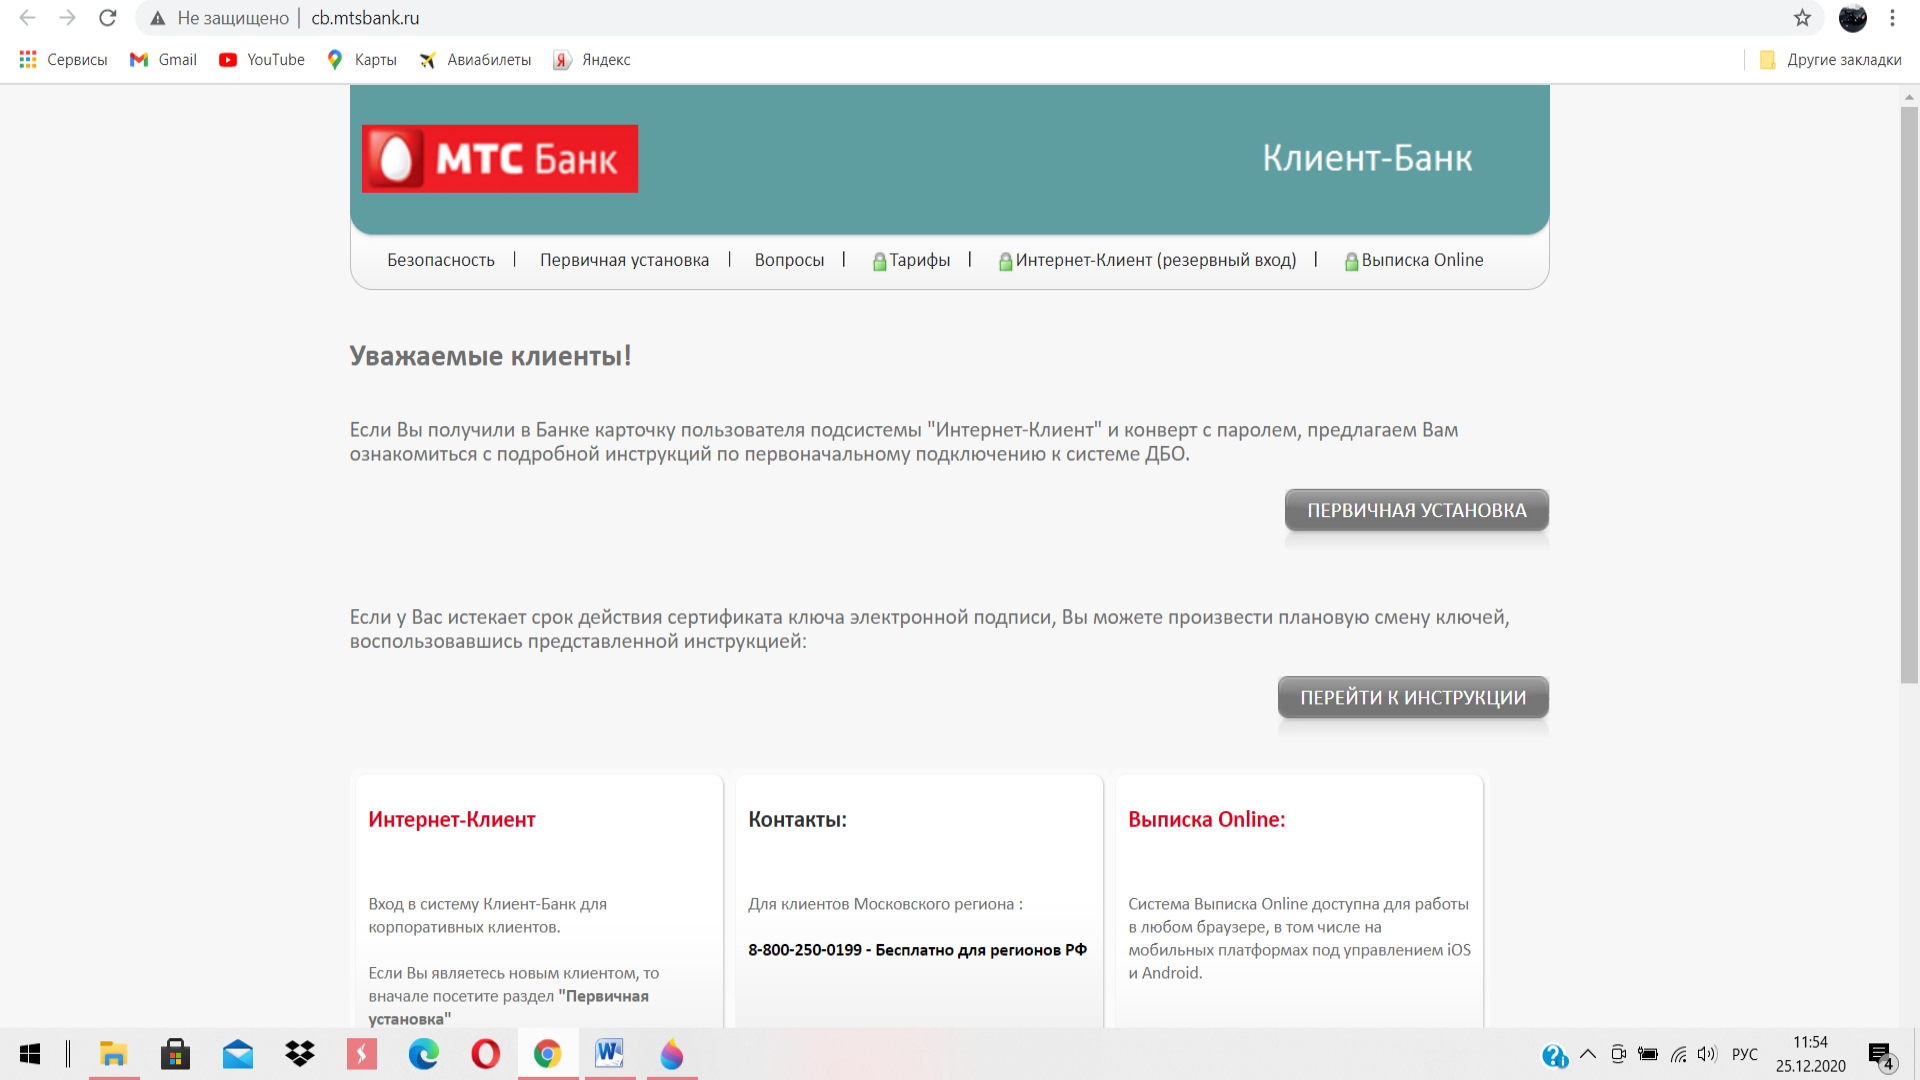Click the phone number 8-800-250-0199 text
This screenshot has height=1080, width=1920.
point(805,950)
